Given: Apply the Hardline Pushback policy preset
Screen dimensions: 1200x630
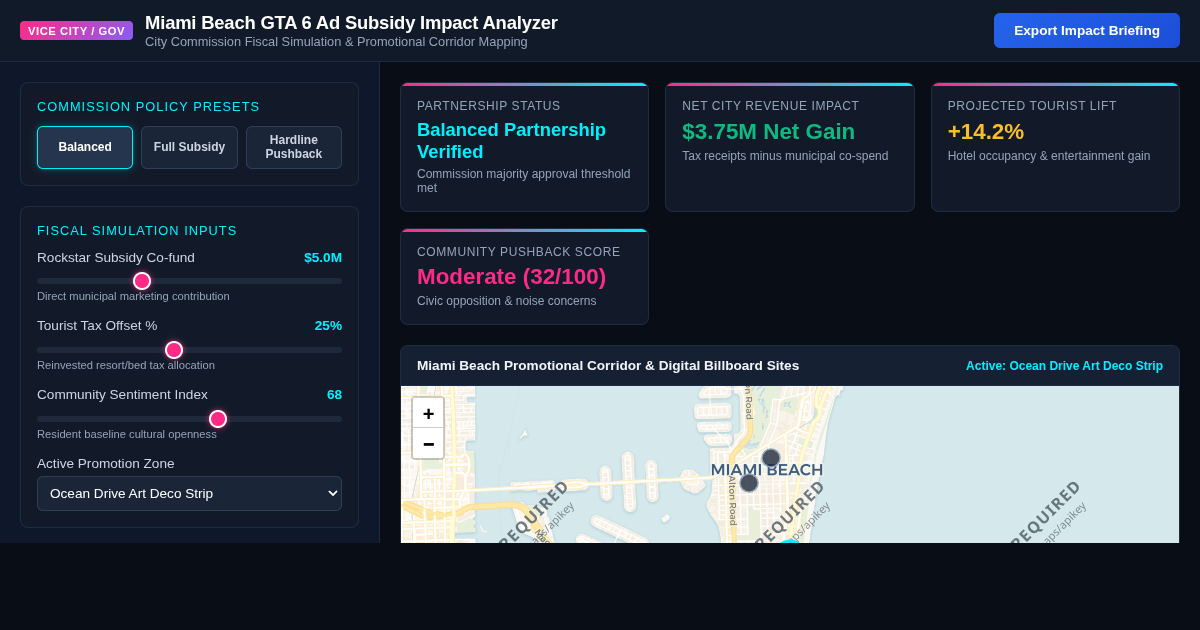Looking at the screenshot, I should (294, 147).
